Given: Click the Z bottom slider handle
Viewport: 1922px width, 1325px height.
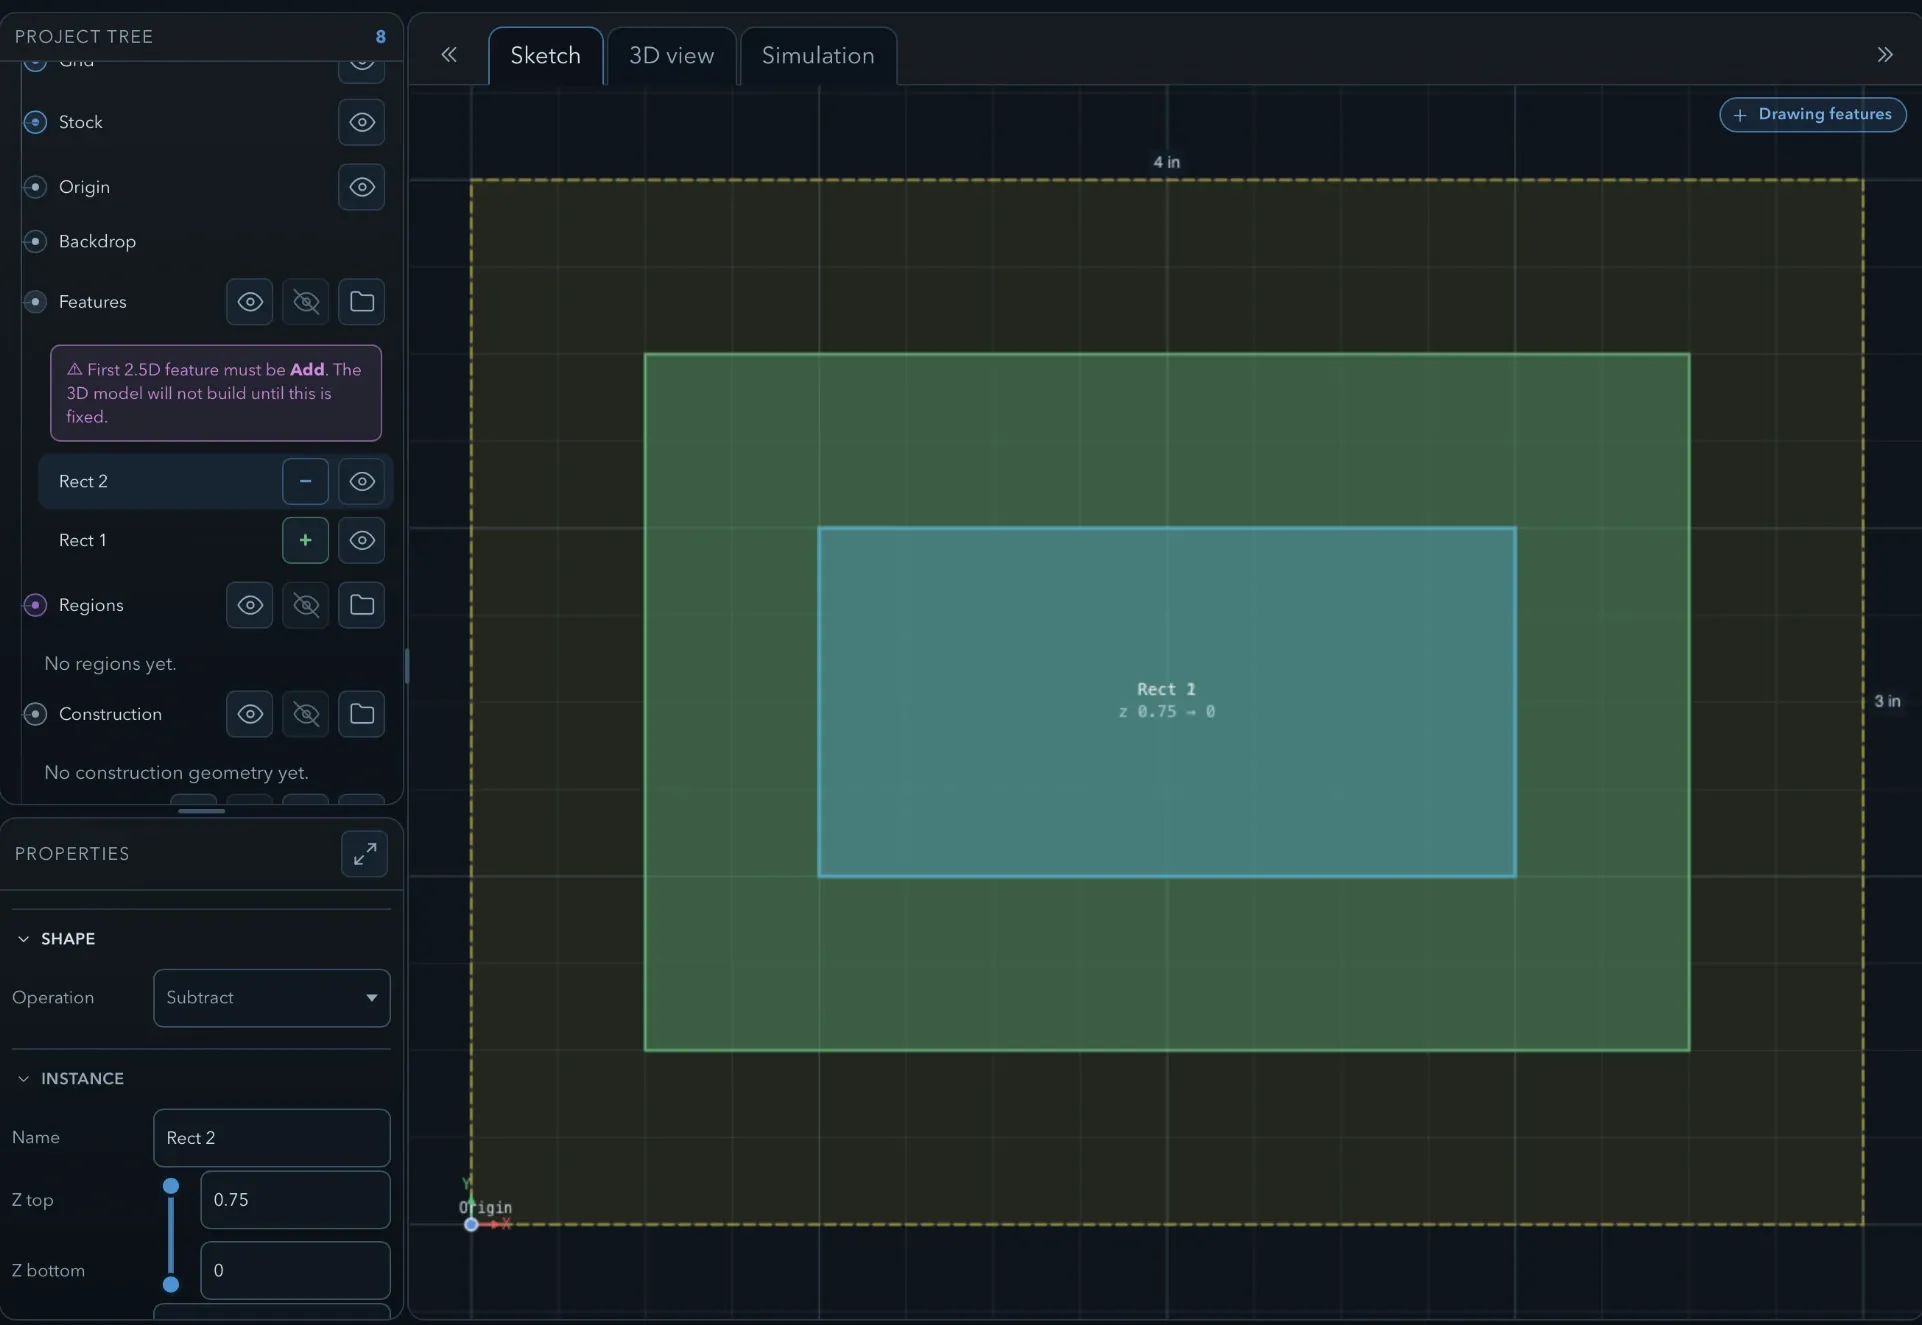Looking at the screenshot, I should [171, 1284].
